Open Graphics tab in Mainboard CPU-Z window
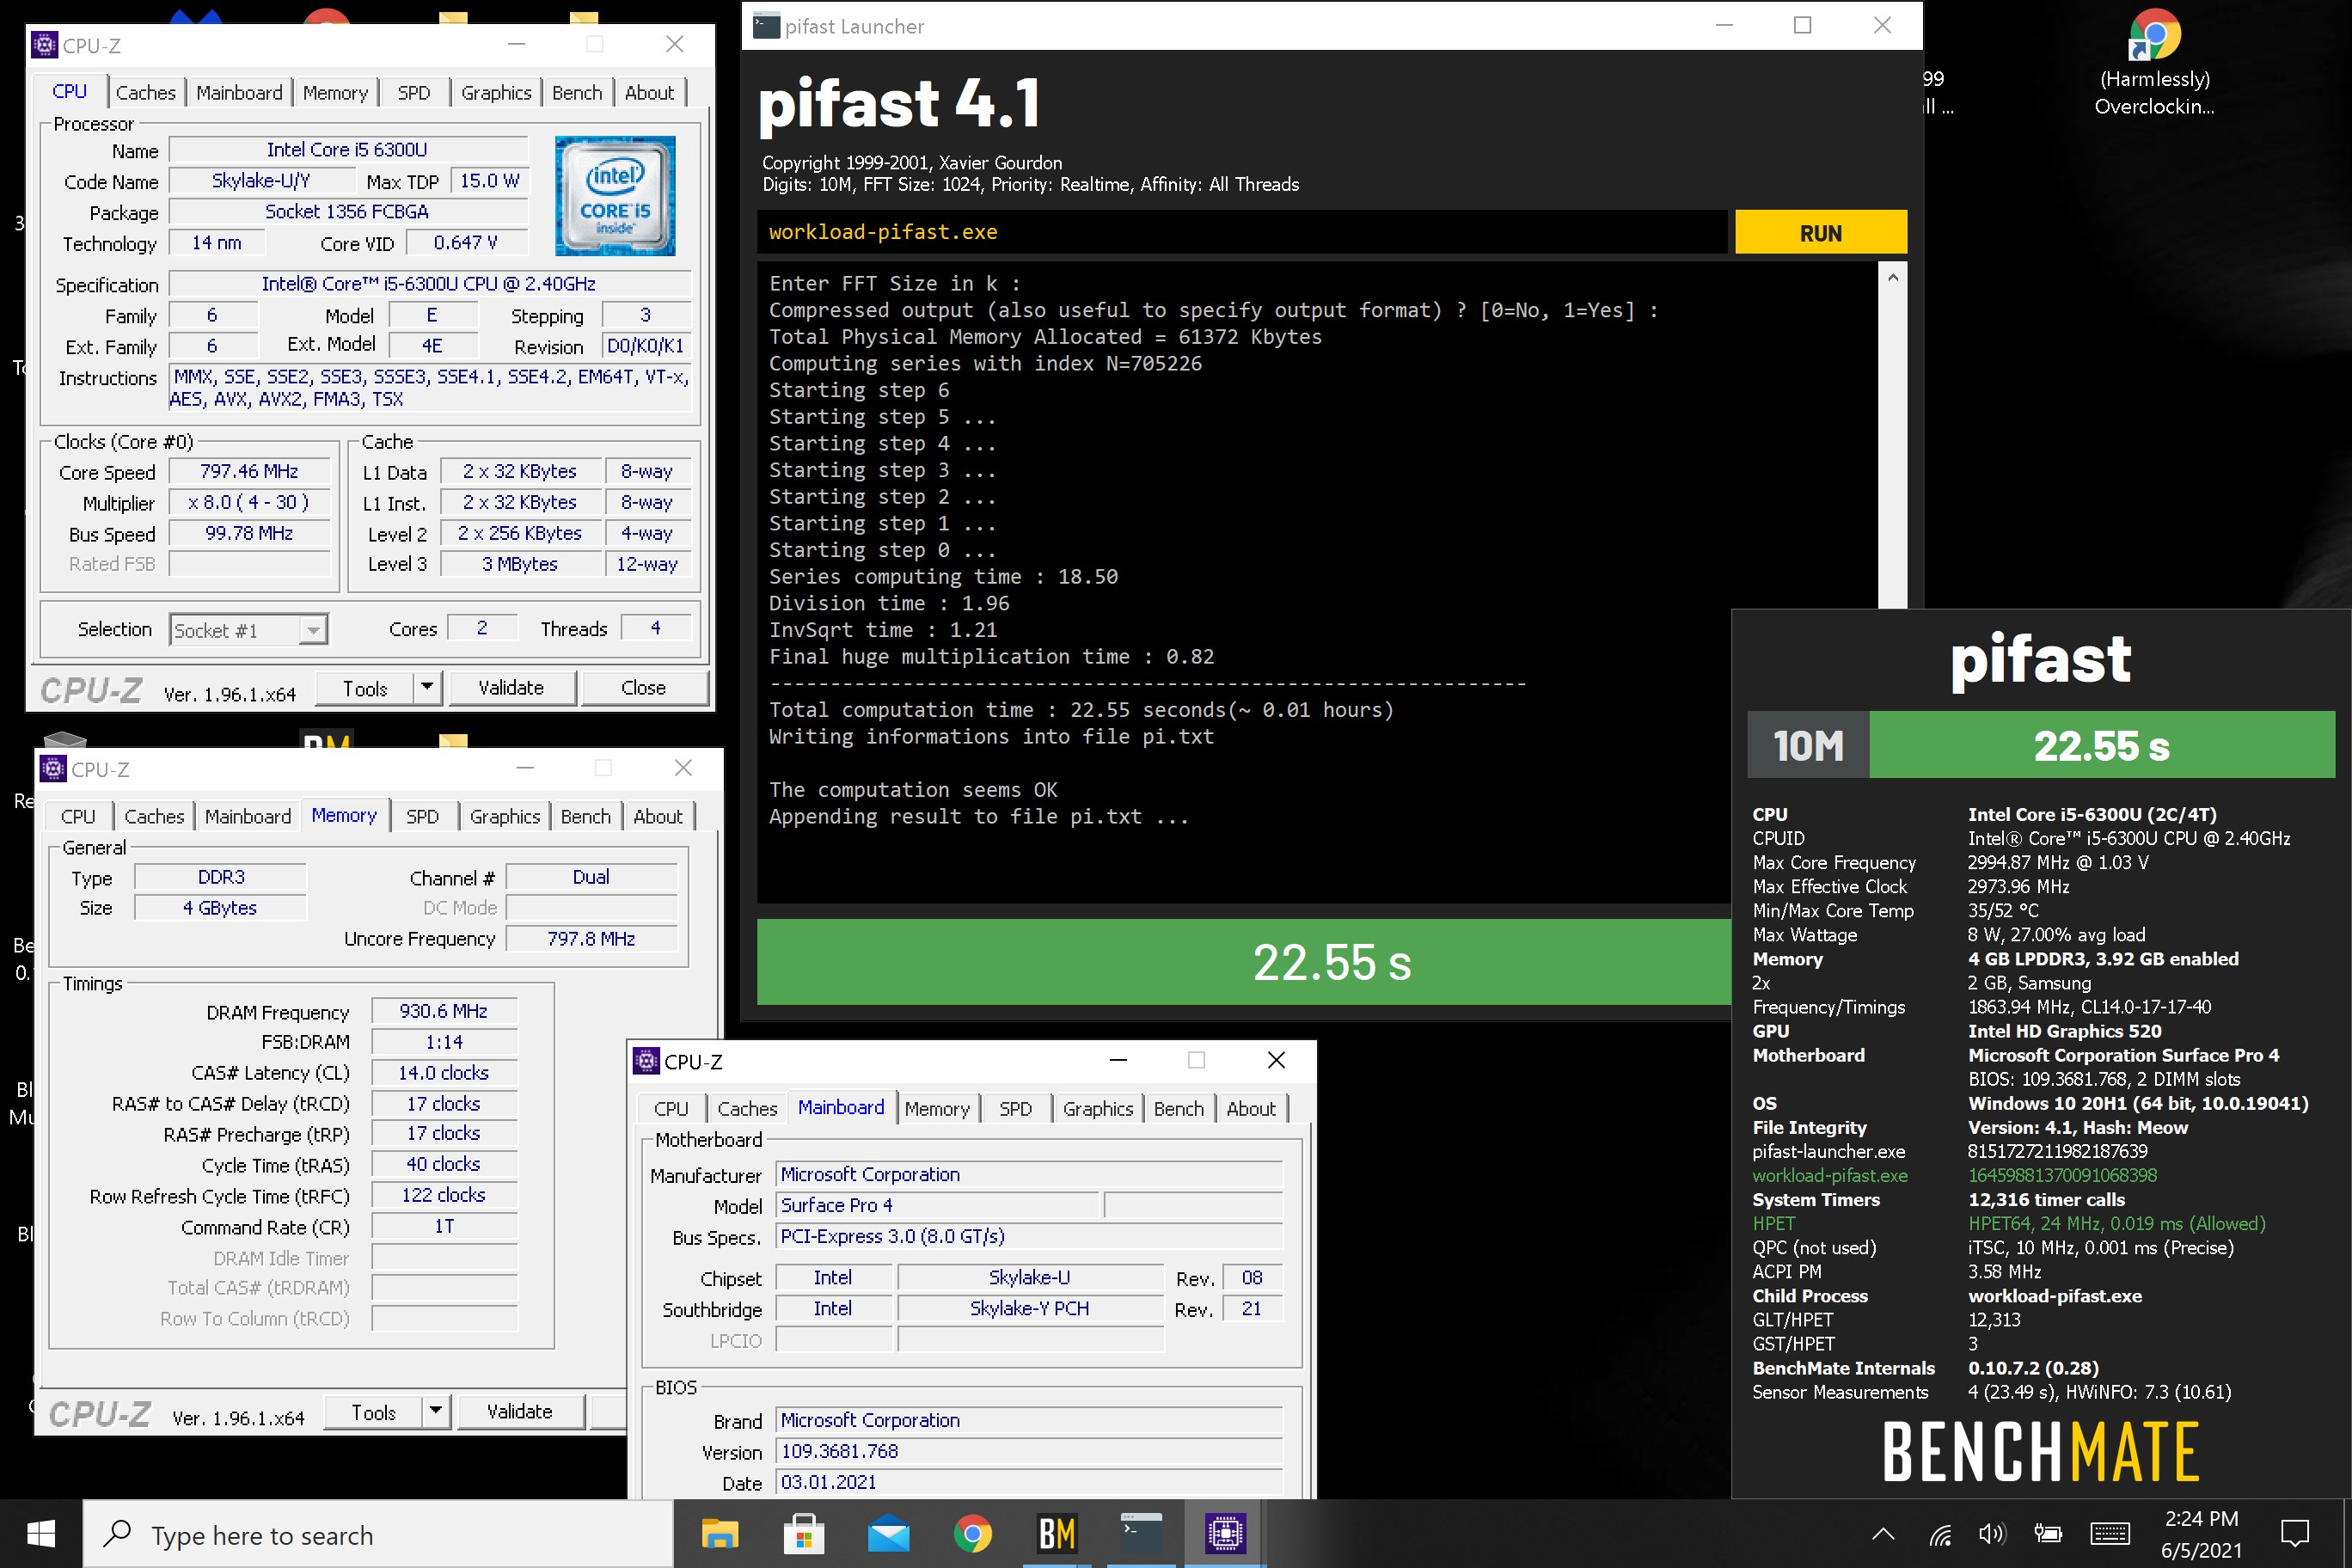This screenshot has width=2352, height=1568. [1097, 1108]
